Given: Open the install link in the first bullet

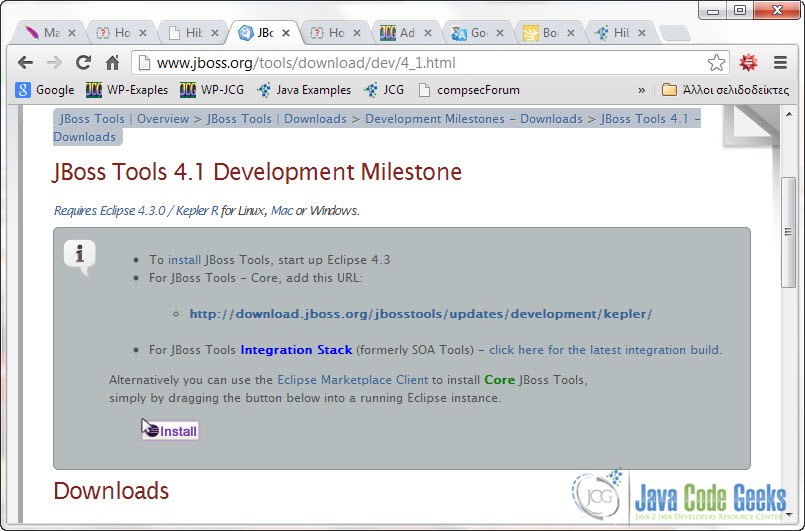Looking at the screenshot, I should click(x=184, y=260).
